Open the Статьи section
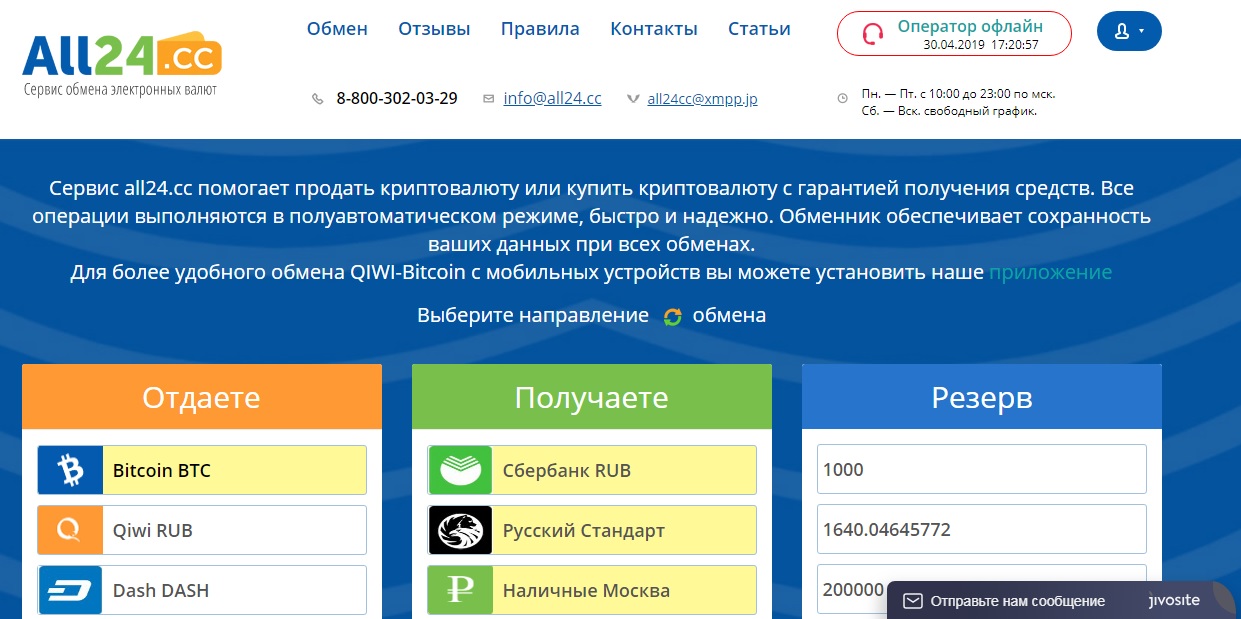The height and width of the screenshot is (619, 1241). coord(759,29)
